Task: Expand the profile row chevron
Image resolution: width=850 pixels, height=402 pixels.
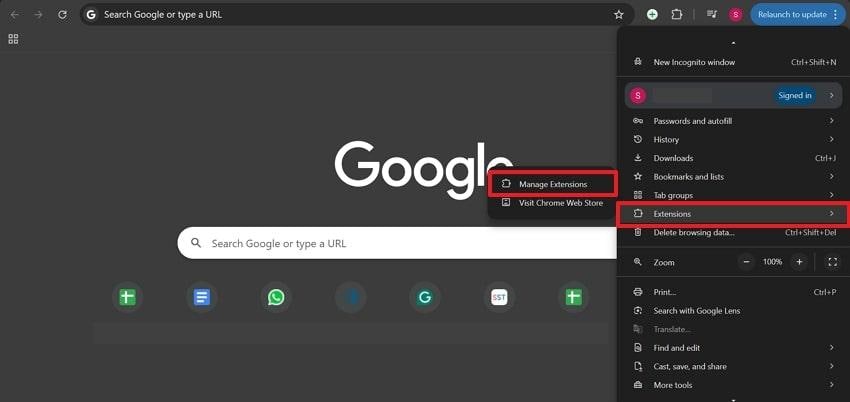Action: click(831, 95)
